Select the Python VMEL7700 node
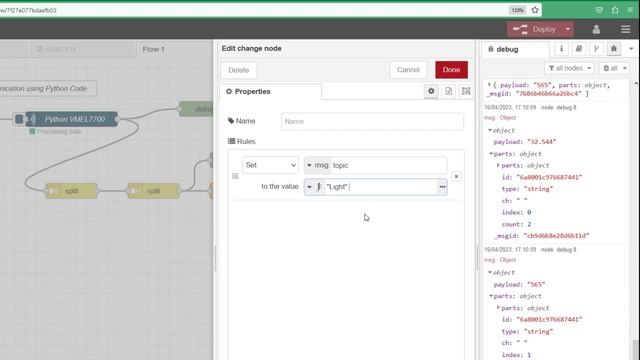The image size is (640, 360). tap(72, 119)
